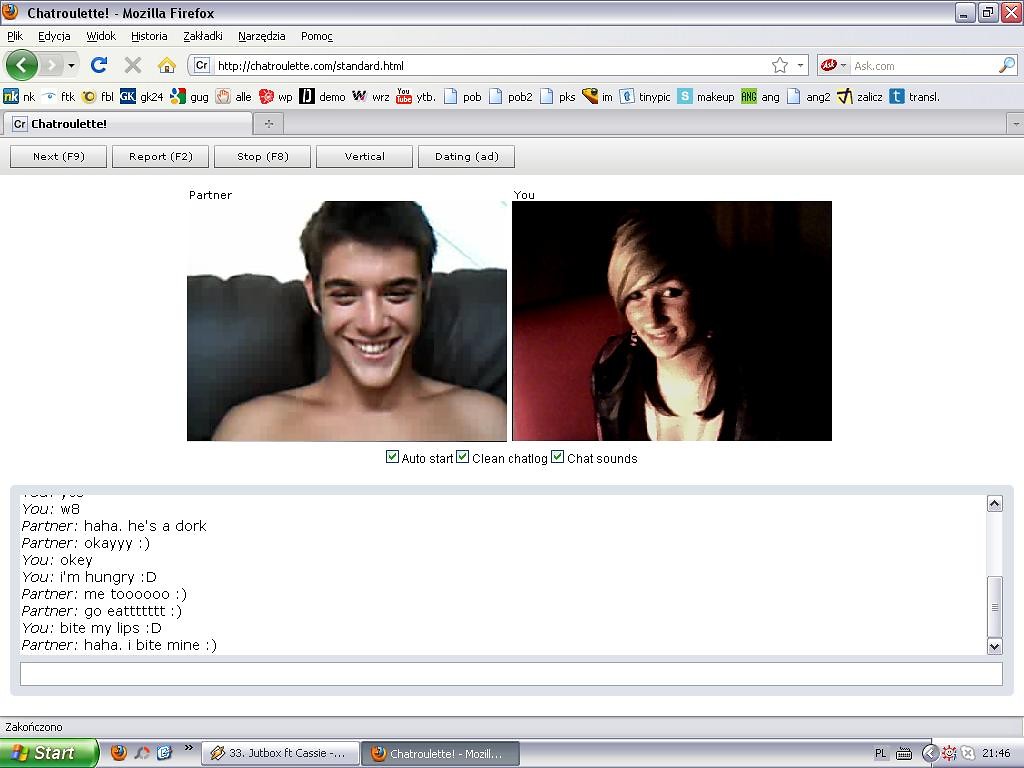The width and height of the screenshot is (1024, 768).
Task: Select the Chatroulette! browser tab
Action: pos(127,123)
